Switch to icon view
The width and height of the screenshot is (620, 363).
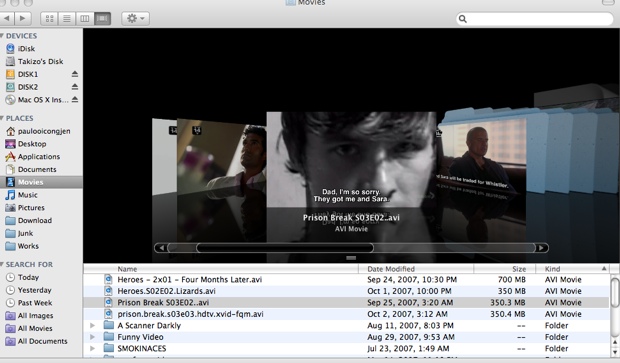point(49,19)
